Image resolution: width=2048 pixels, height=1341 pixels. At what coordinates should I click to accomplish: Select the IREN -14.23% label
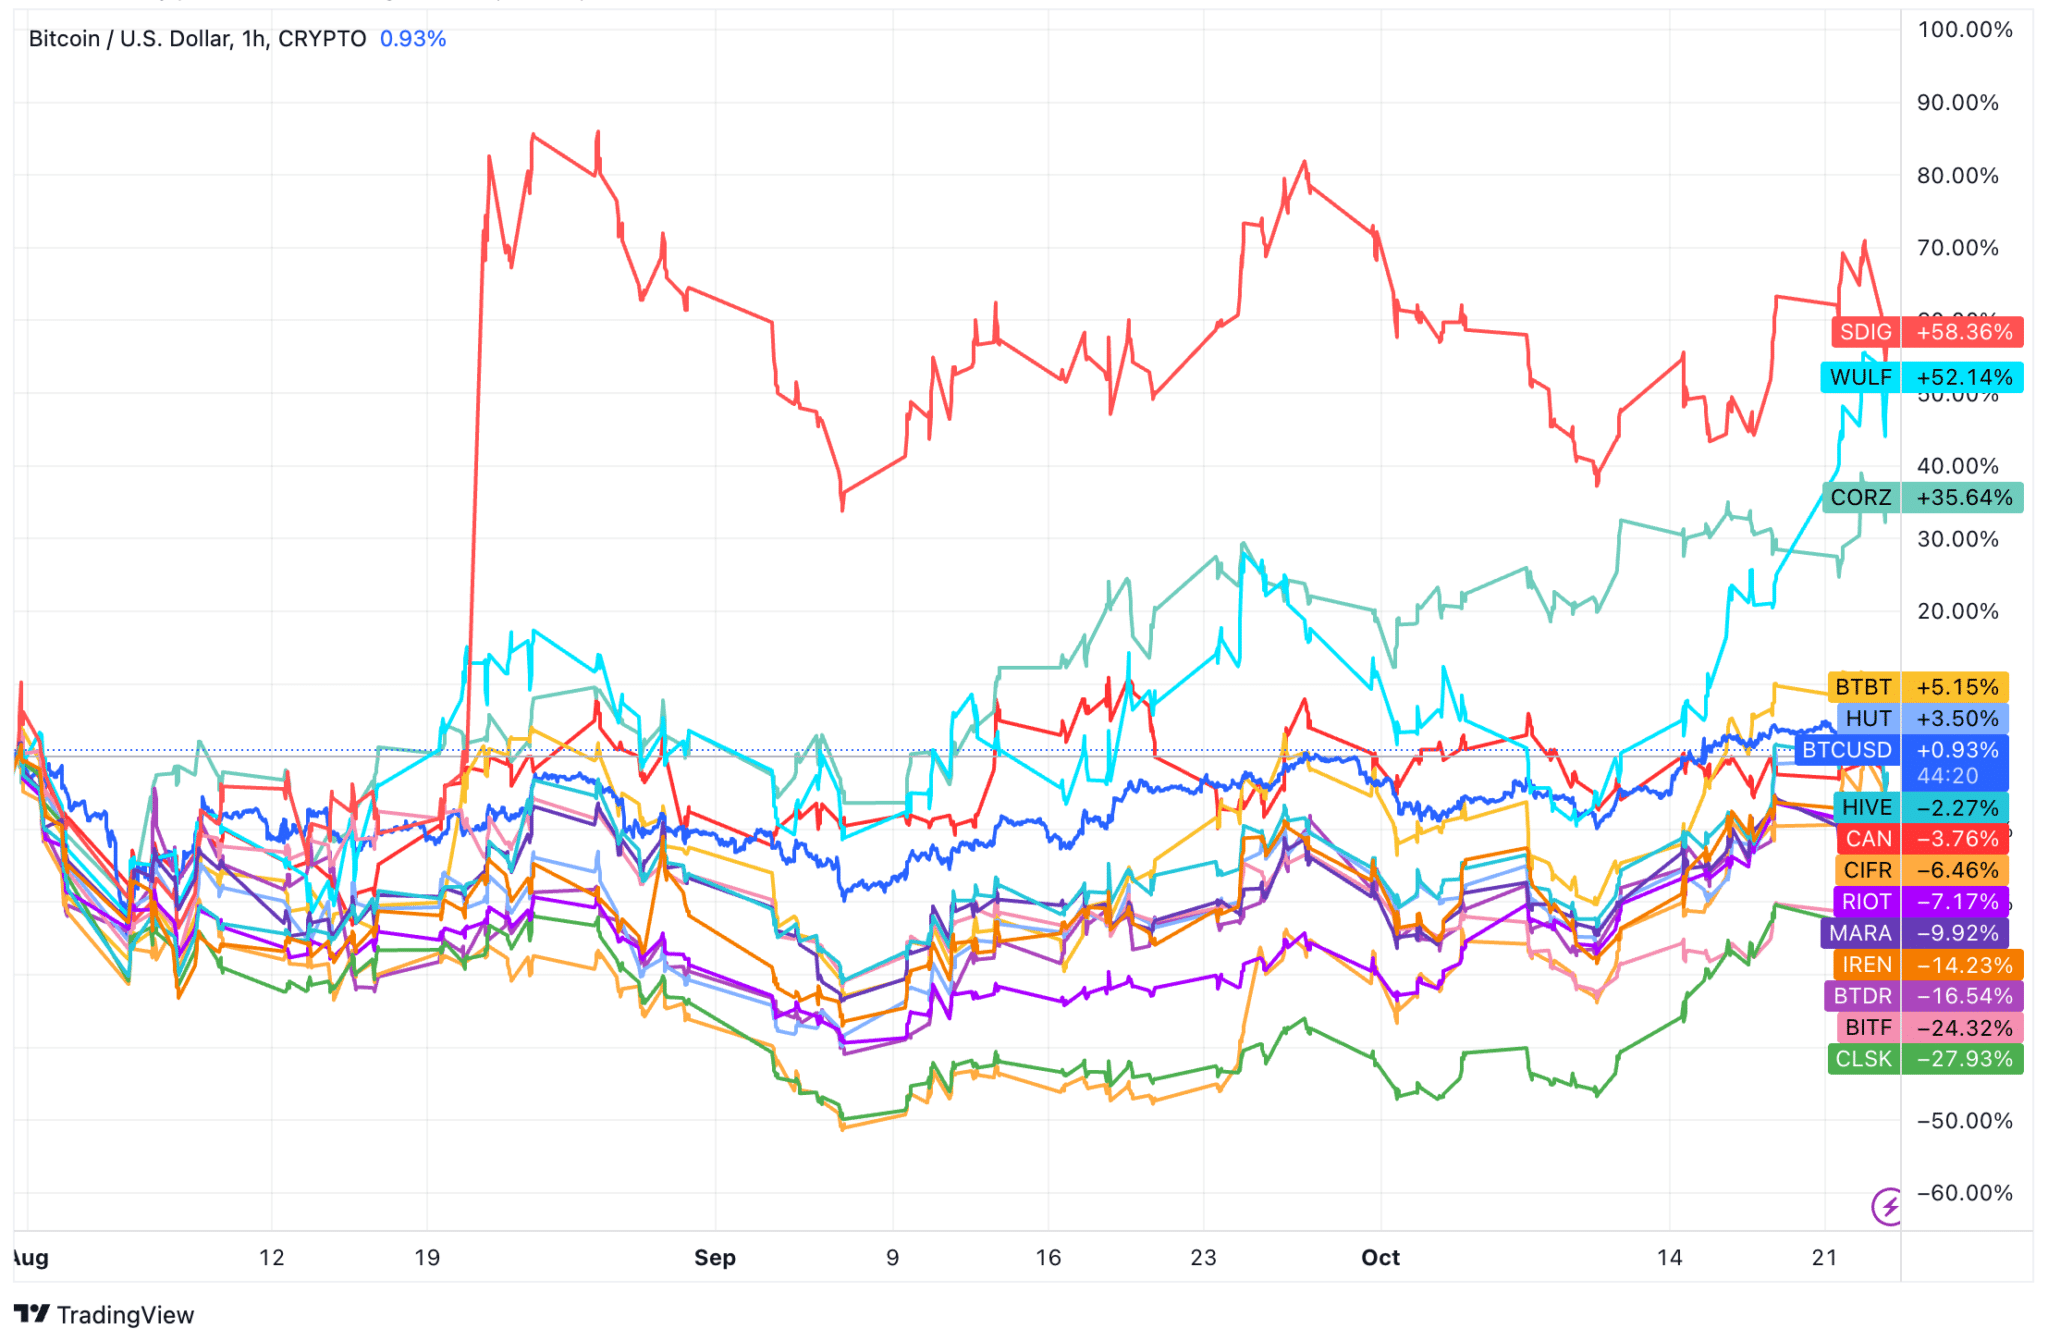(1927, 964)
